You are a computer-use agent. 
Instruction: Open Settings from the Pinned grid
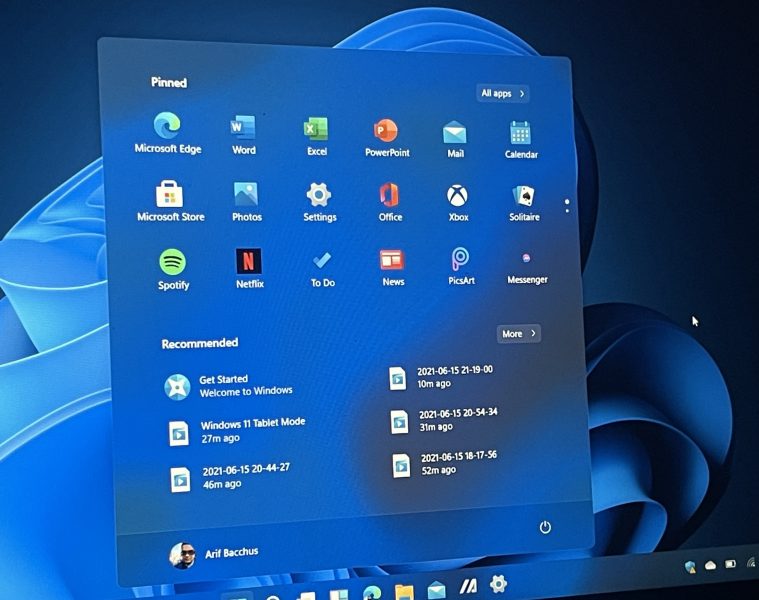point(319,202)
